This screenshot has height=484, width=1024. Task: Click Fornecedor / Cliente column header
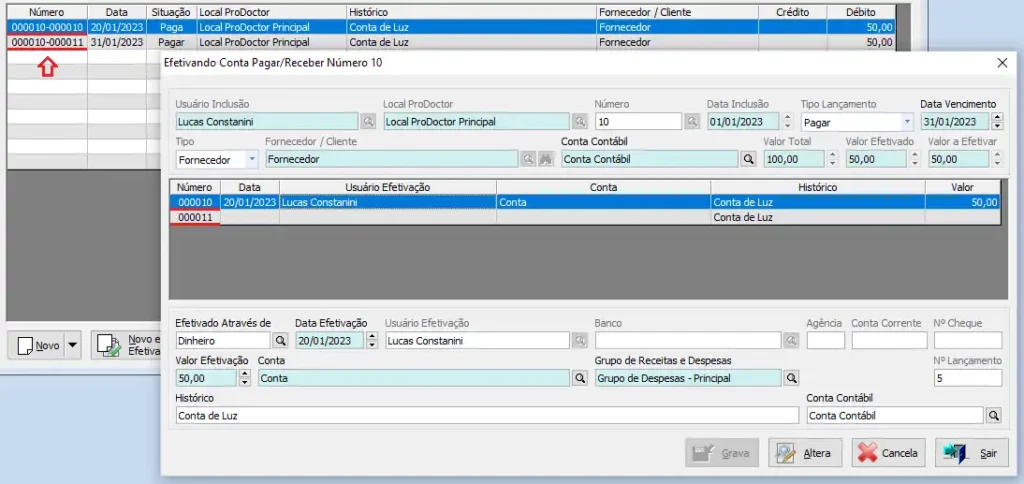677,12
